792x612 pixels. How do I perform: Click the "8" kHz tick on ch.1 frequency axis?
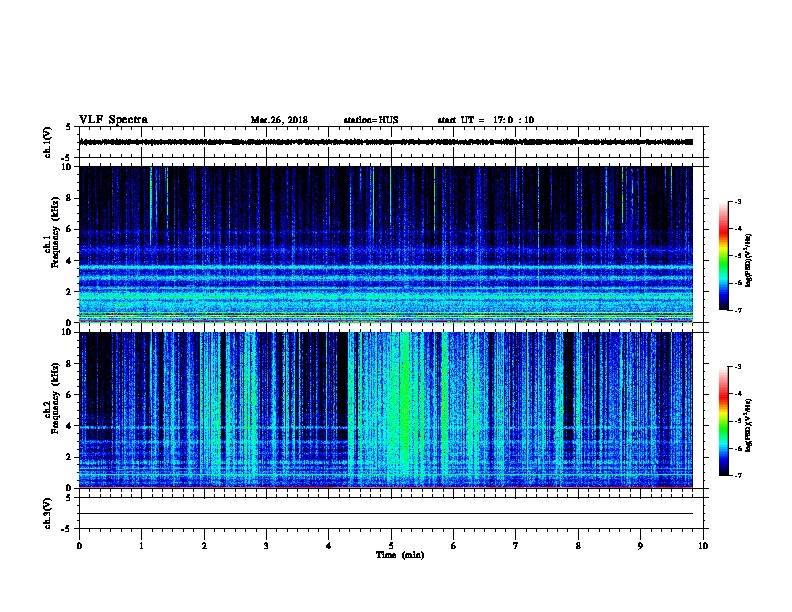(69, 198)
